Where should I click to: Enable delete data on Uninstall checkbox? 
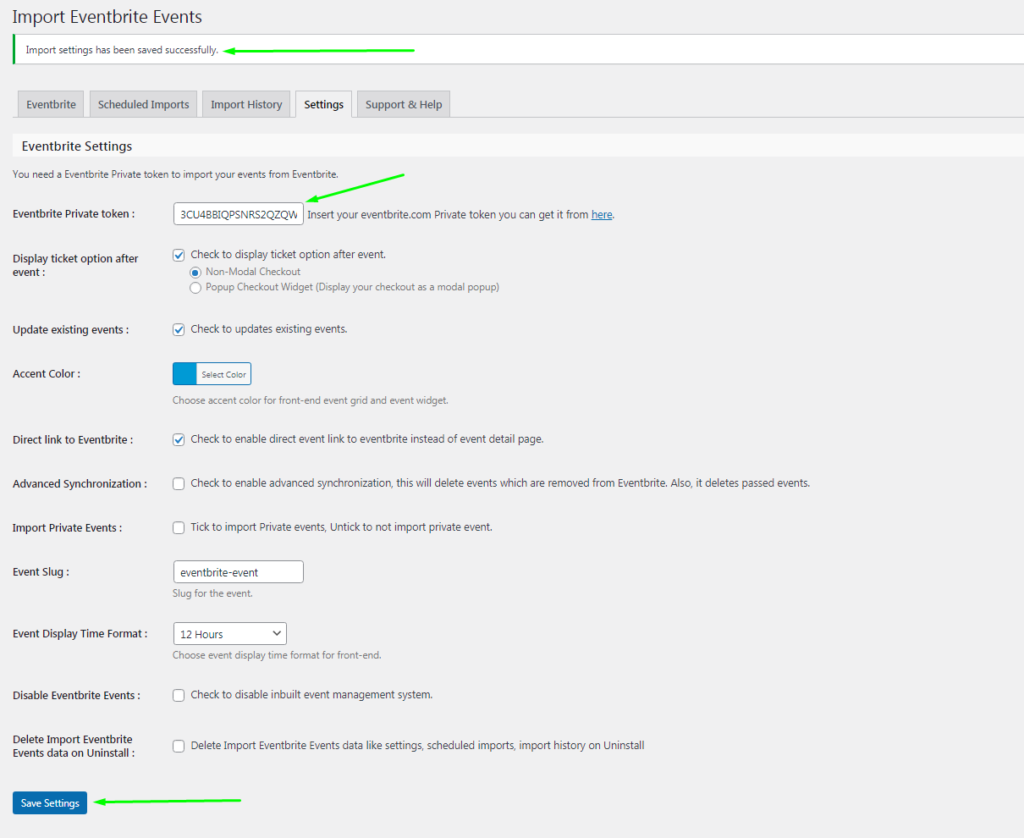coord(179,745)
